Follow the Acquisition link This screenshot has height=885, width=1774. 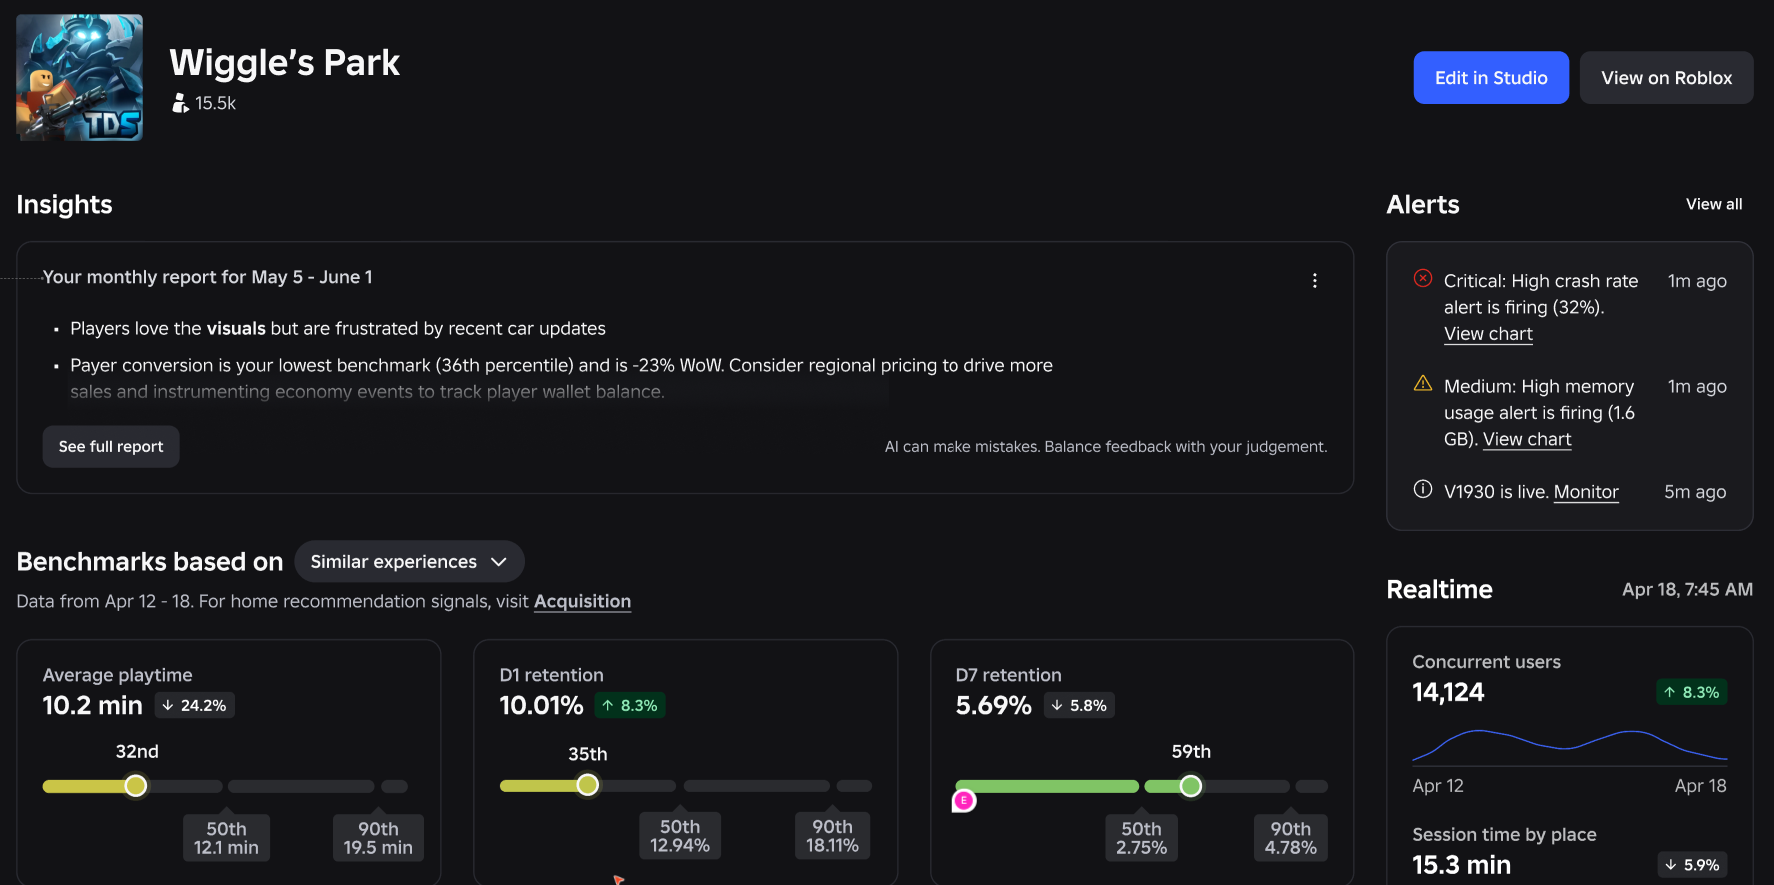[582, 601]
